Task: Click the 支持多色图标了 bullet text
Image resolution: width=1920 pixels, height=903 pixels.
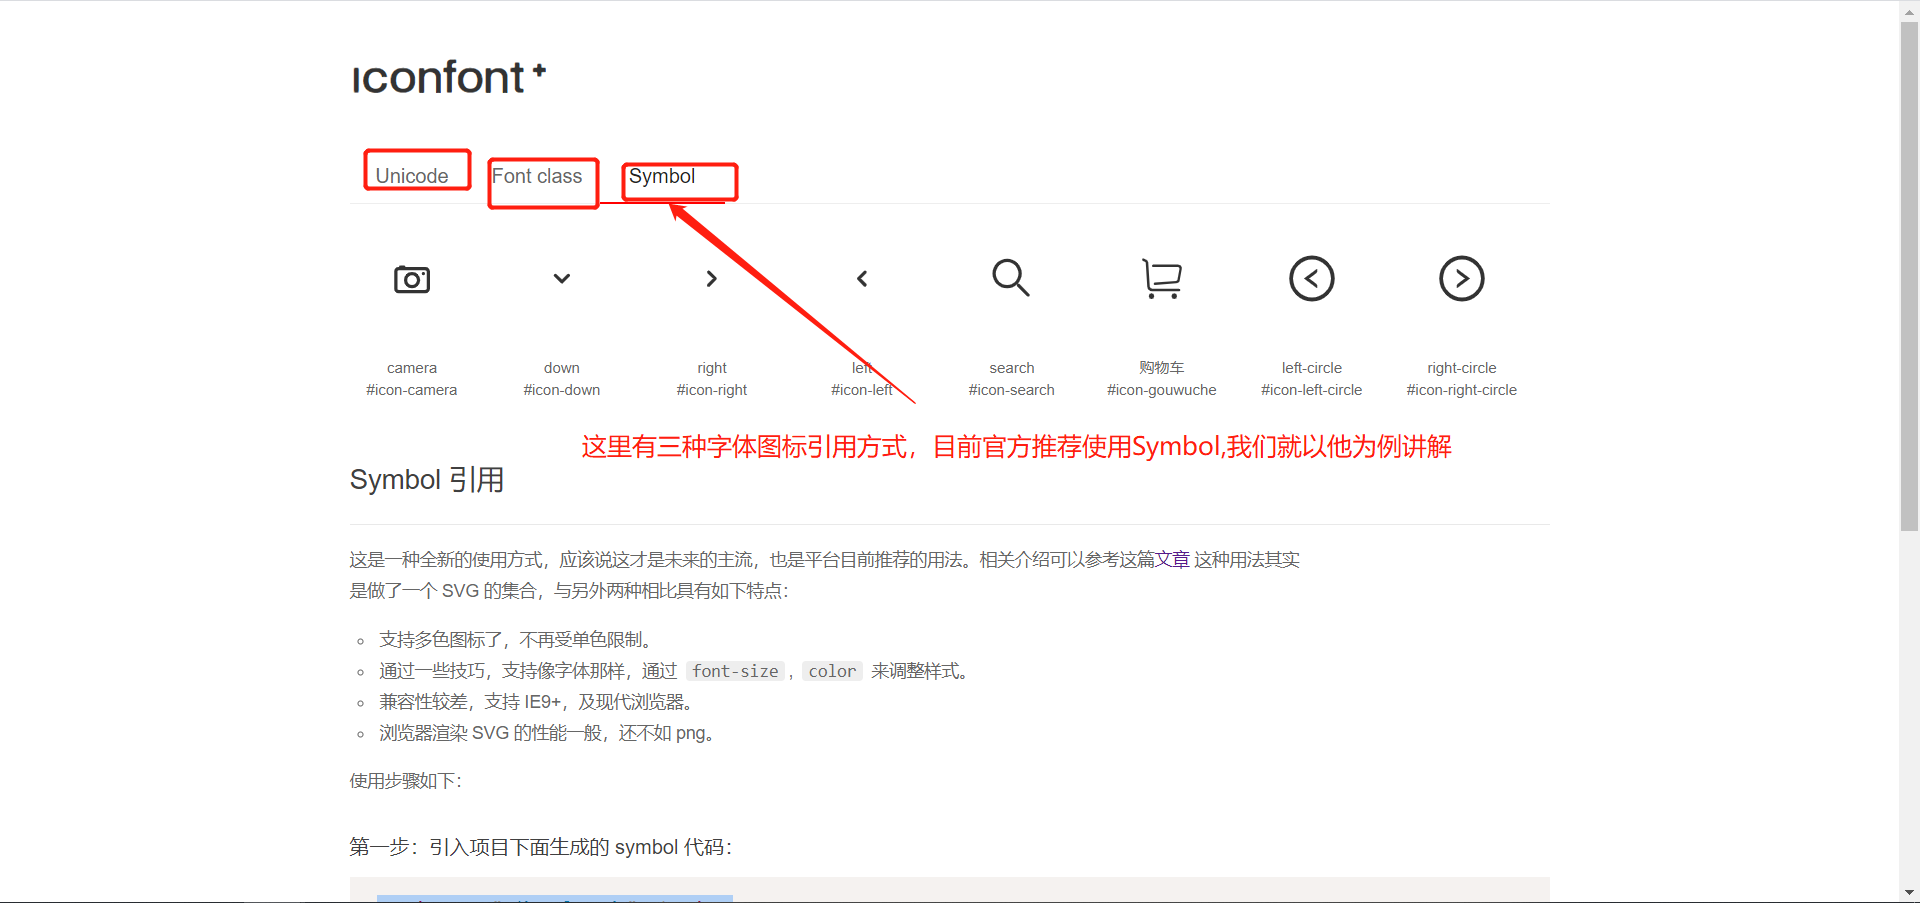Action: (x=518, y=640)
